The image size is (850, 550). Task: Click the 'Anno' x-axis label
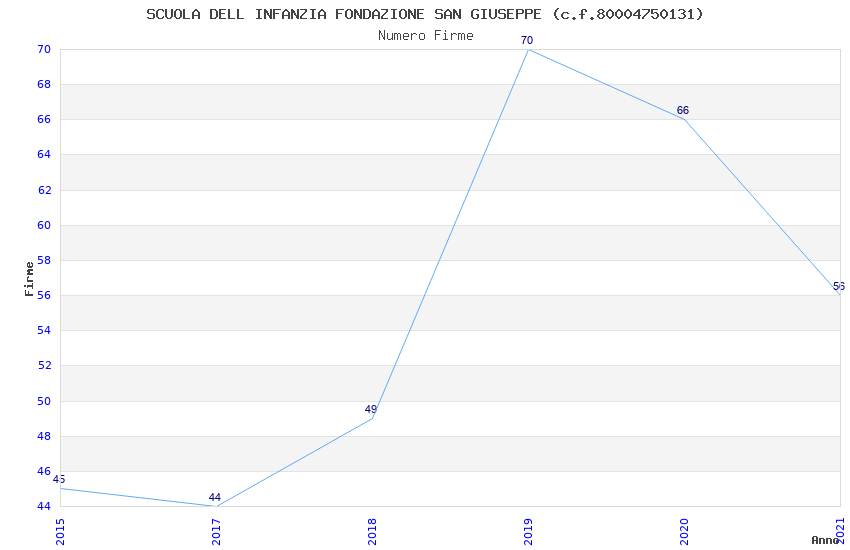pos(825,540)
